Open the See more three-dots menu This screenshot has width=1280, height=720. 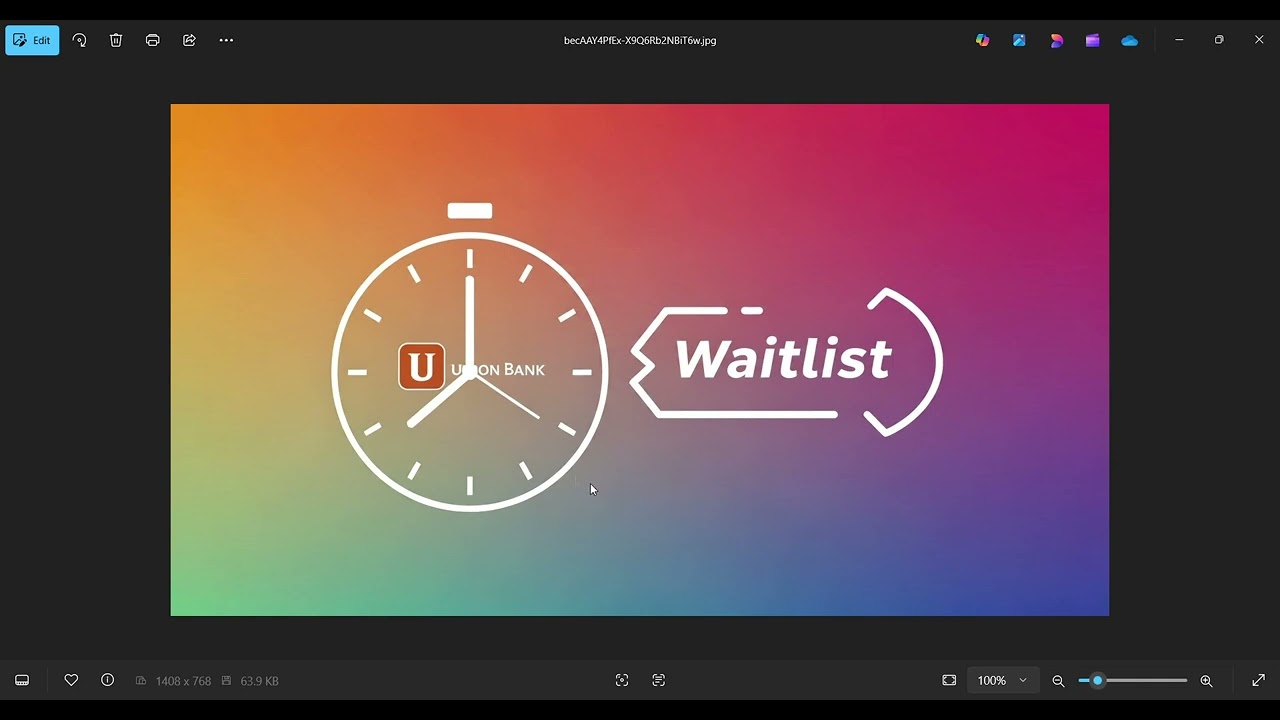click(x=226, y=40)
